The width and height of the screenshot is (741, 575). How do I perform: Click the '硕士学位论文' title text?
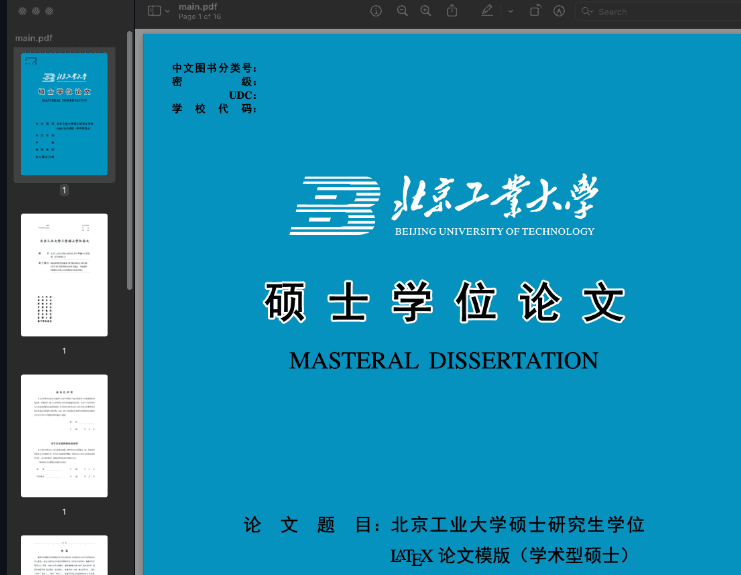tap(445, 301)
